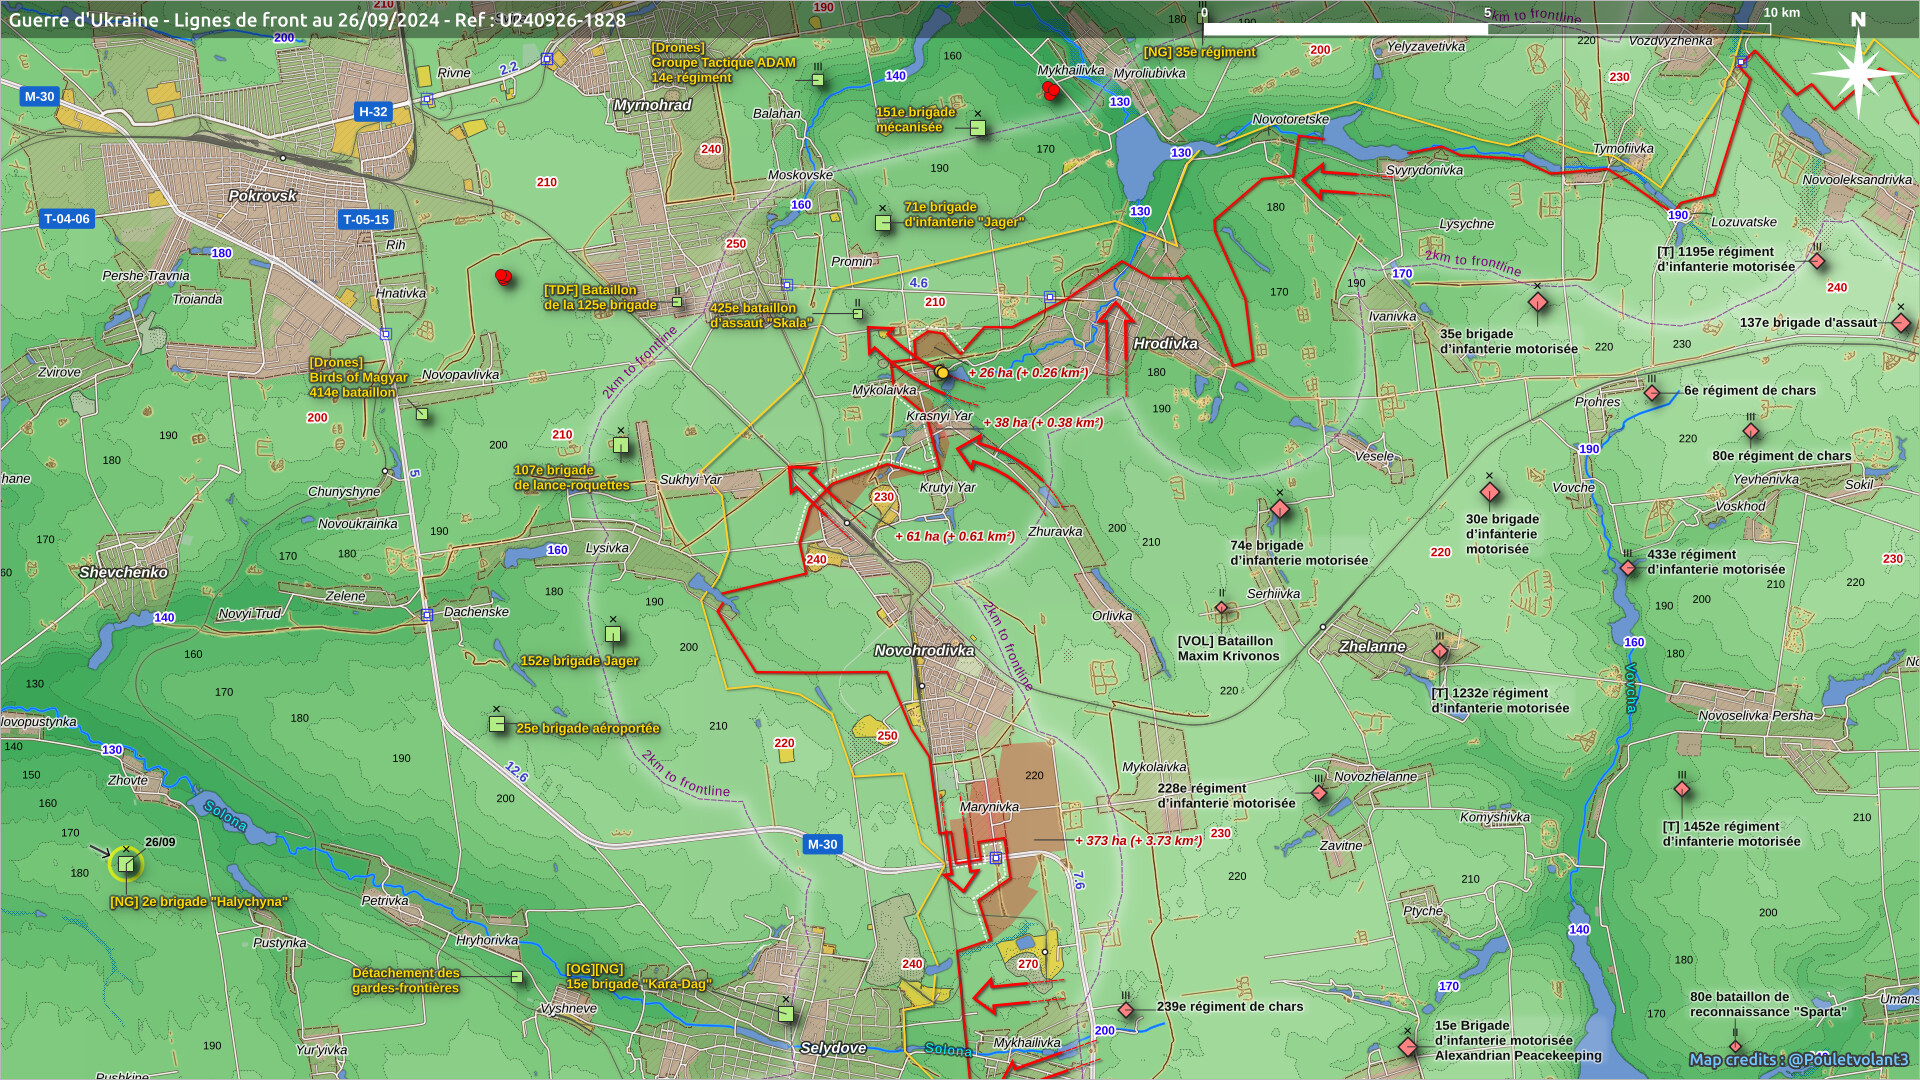Click the 74e brigade red diamond marker
Screen dimensions: 1920x1080
pos(1279,510)
